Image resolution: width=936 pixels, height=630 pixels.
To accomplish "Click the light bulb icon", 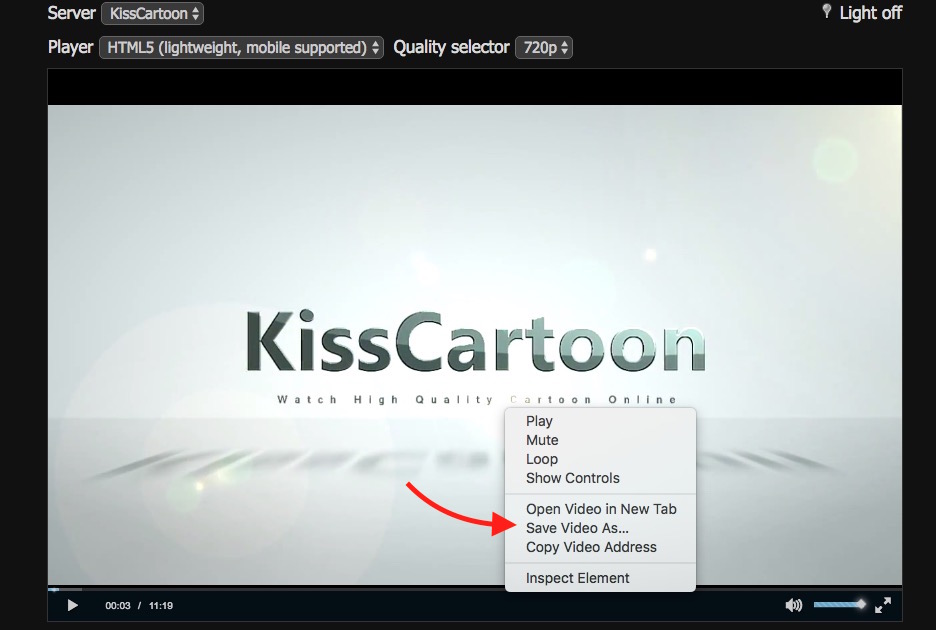I will [826, 12].
